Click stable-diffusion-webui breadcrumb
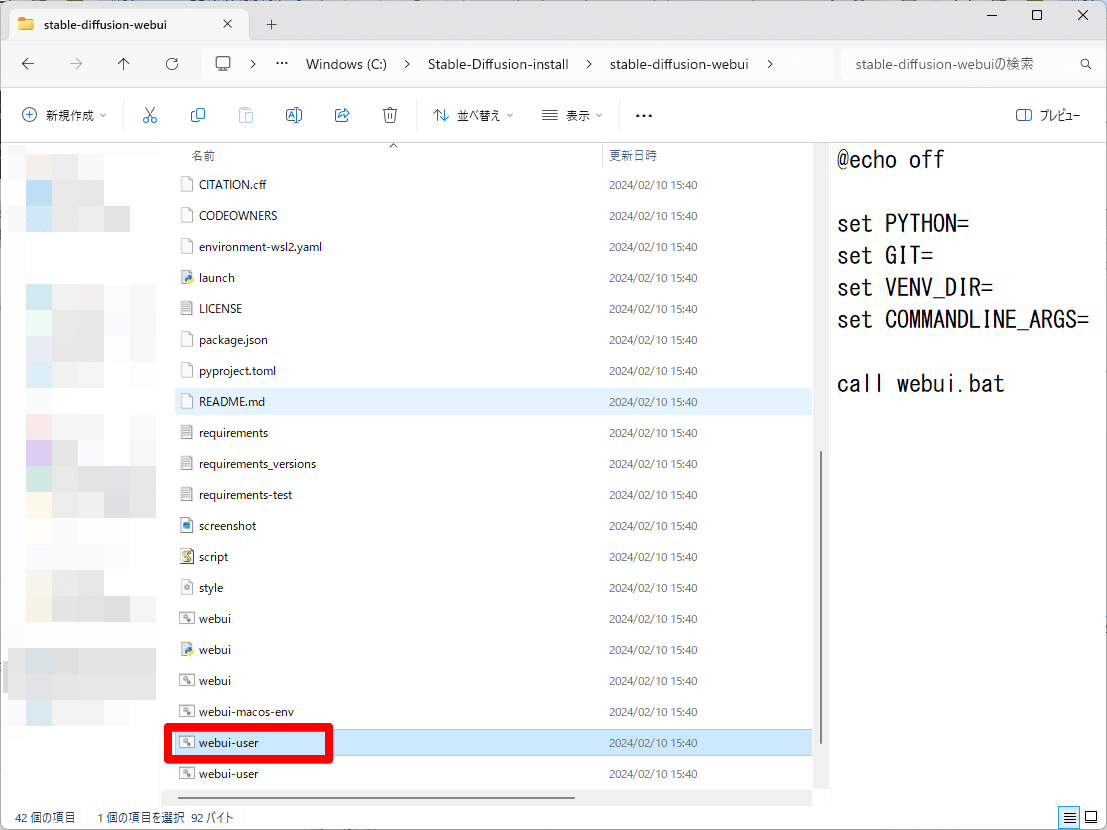 pos(678,64)
